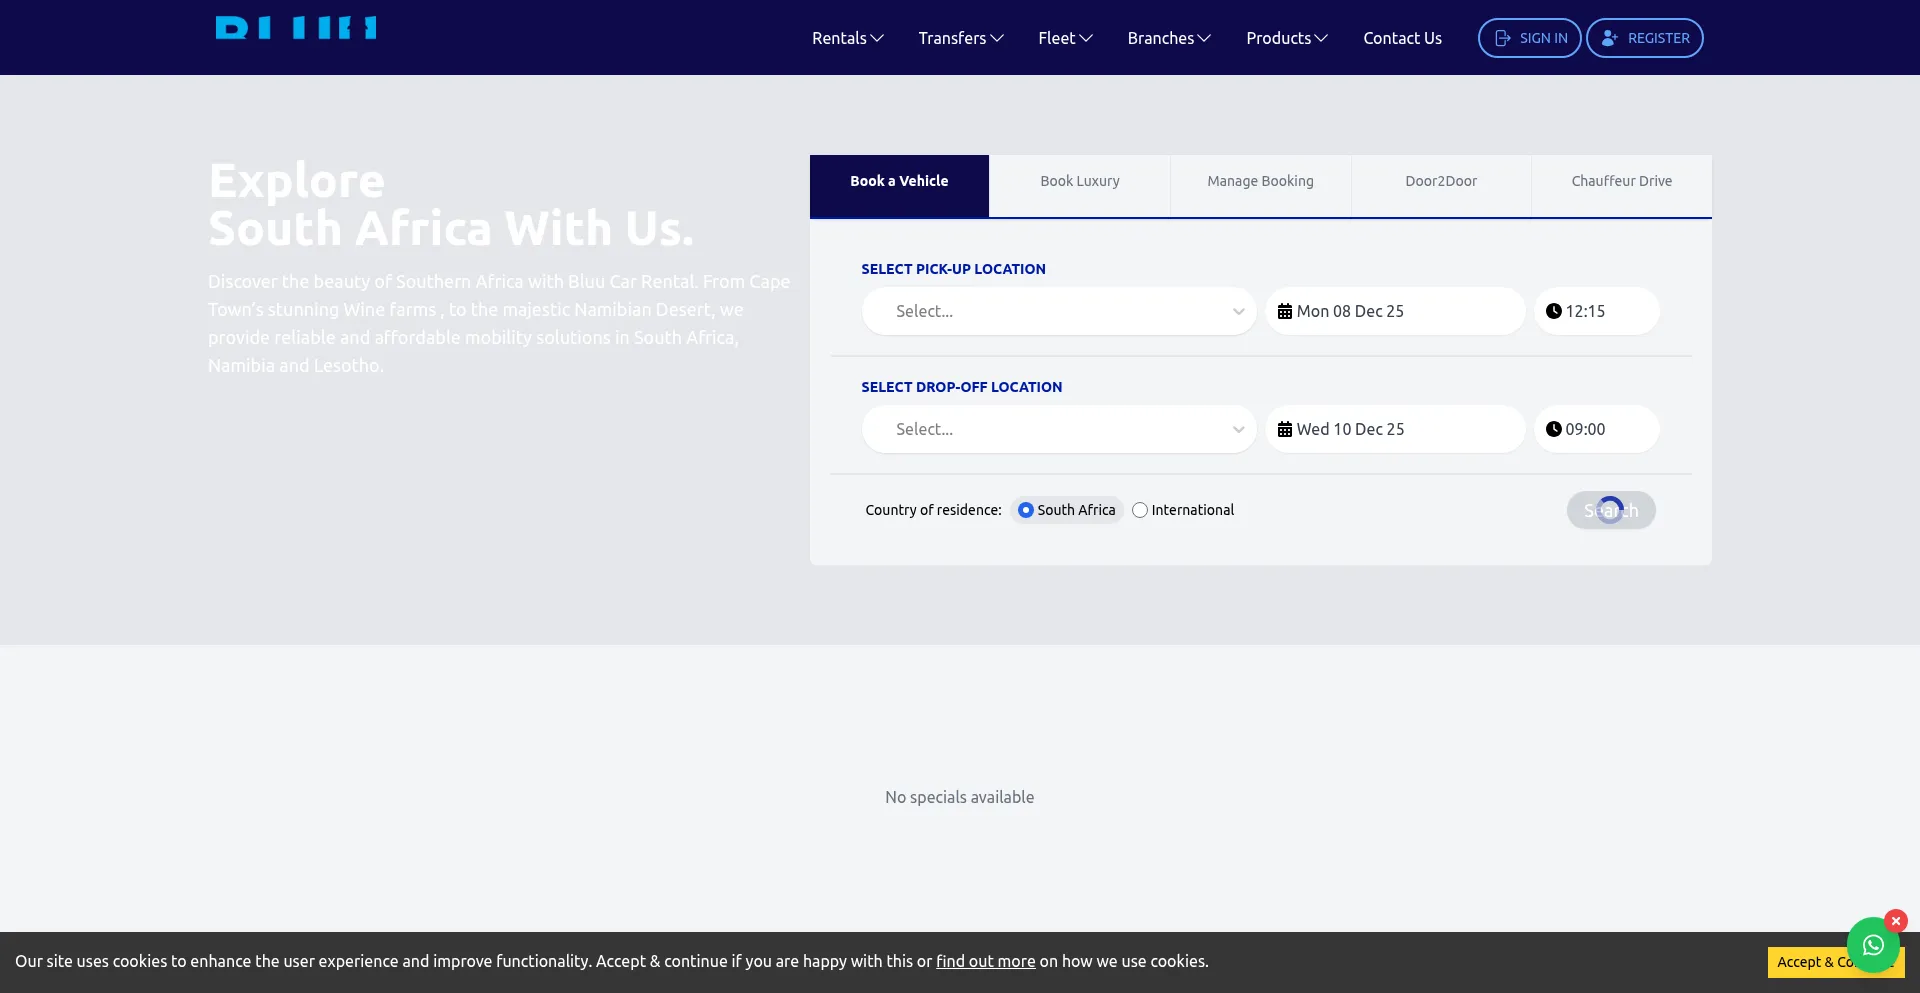Open the clock picker showing 09:00
This screenshot has width=1920, height=993.
1595,429
